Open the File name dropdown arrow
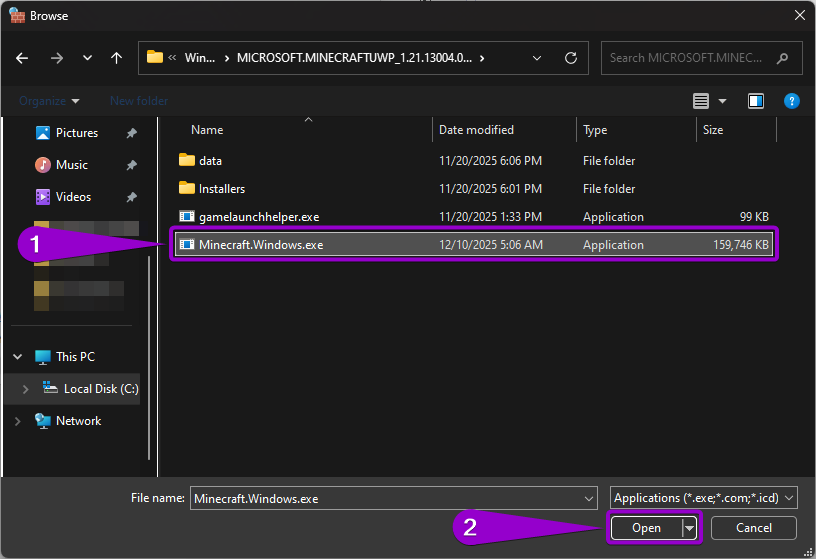 click(x=589, y=499)
